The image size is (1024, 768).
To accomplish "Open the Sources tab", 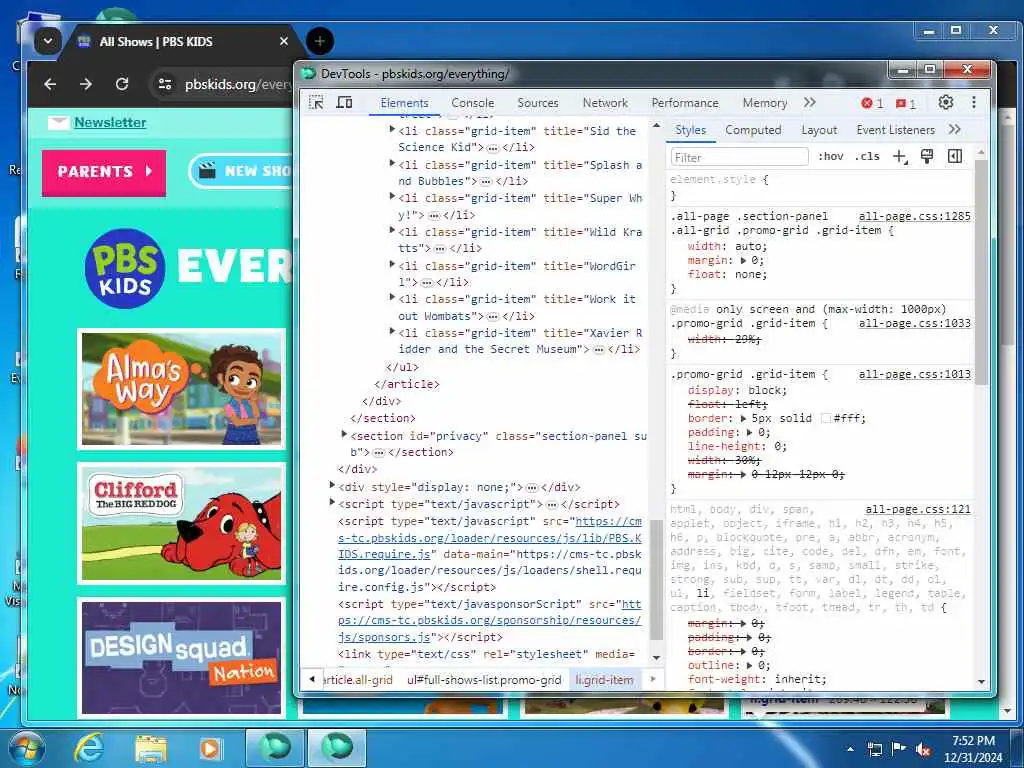I will 538,103.
